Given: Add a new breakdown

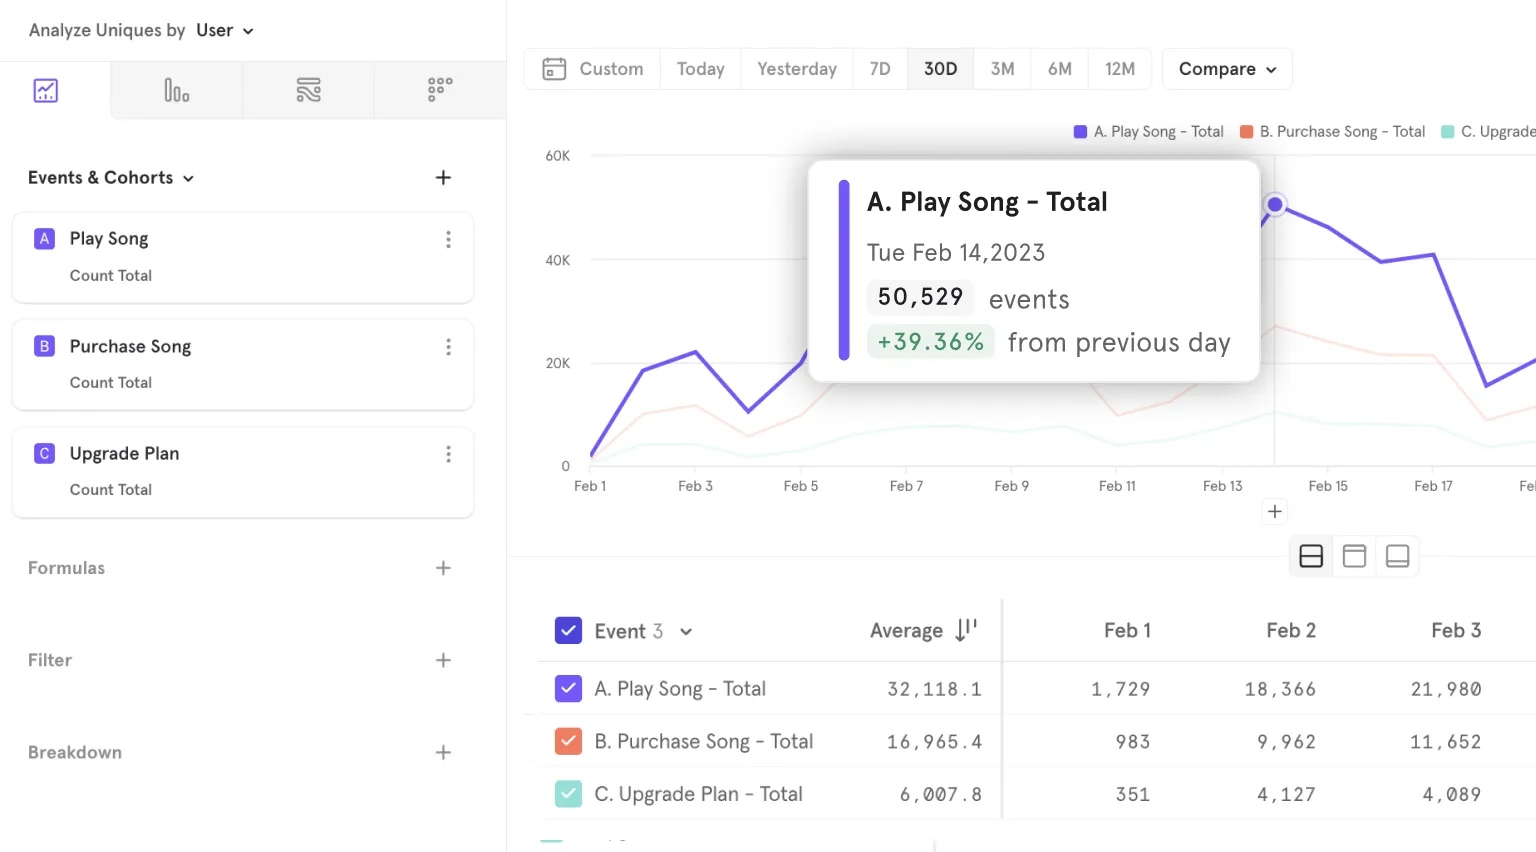Looking at the screenshot, I should click(x=444, y=753).
